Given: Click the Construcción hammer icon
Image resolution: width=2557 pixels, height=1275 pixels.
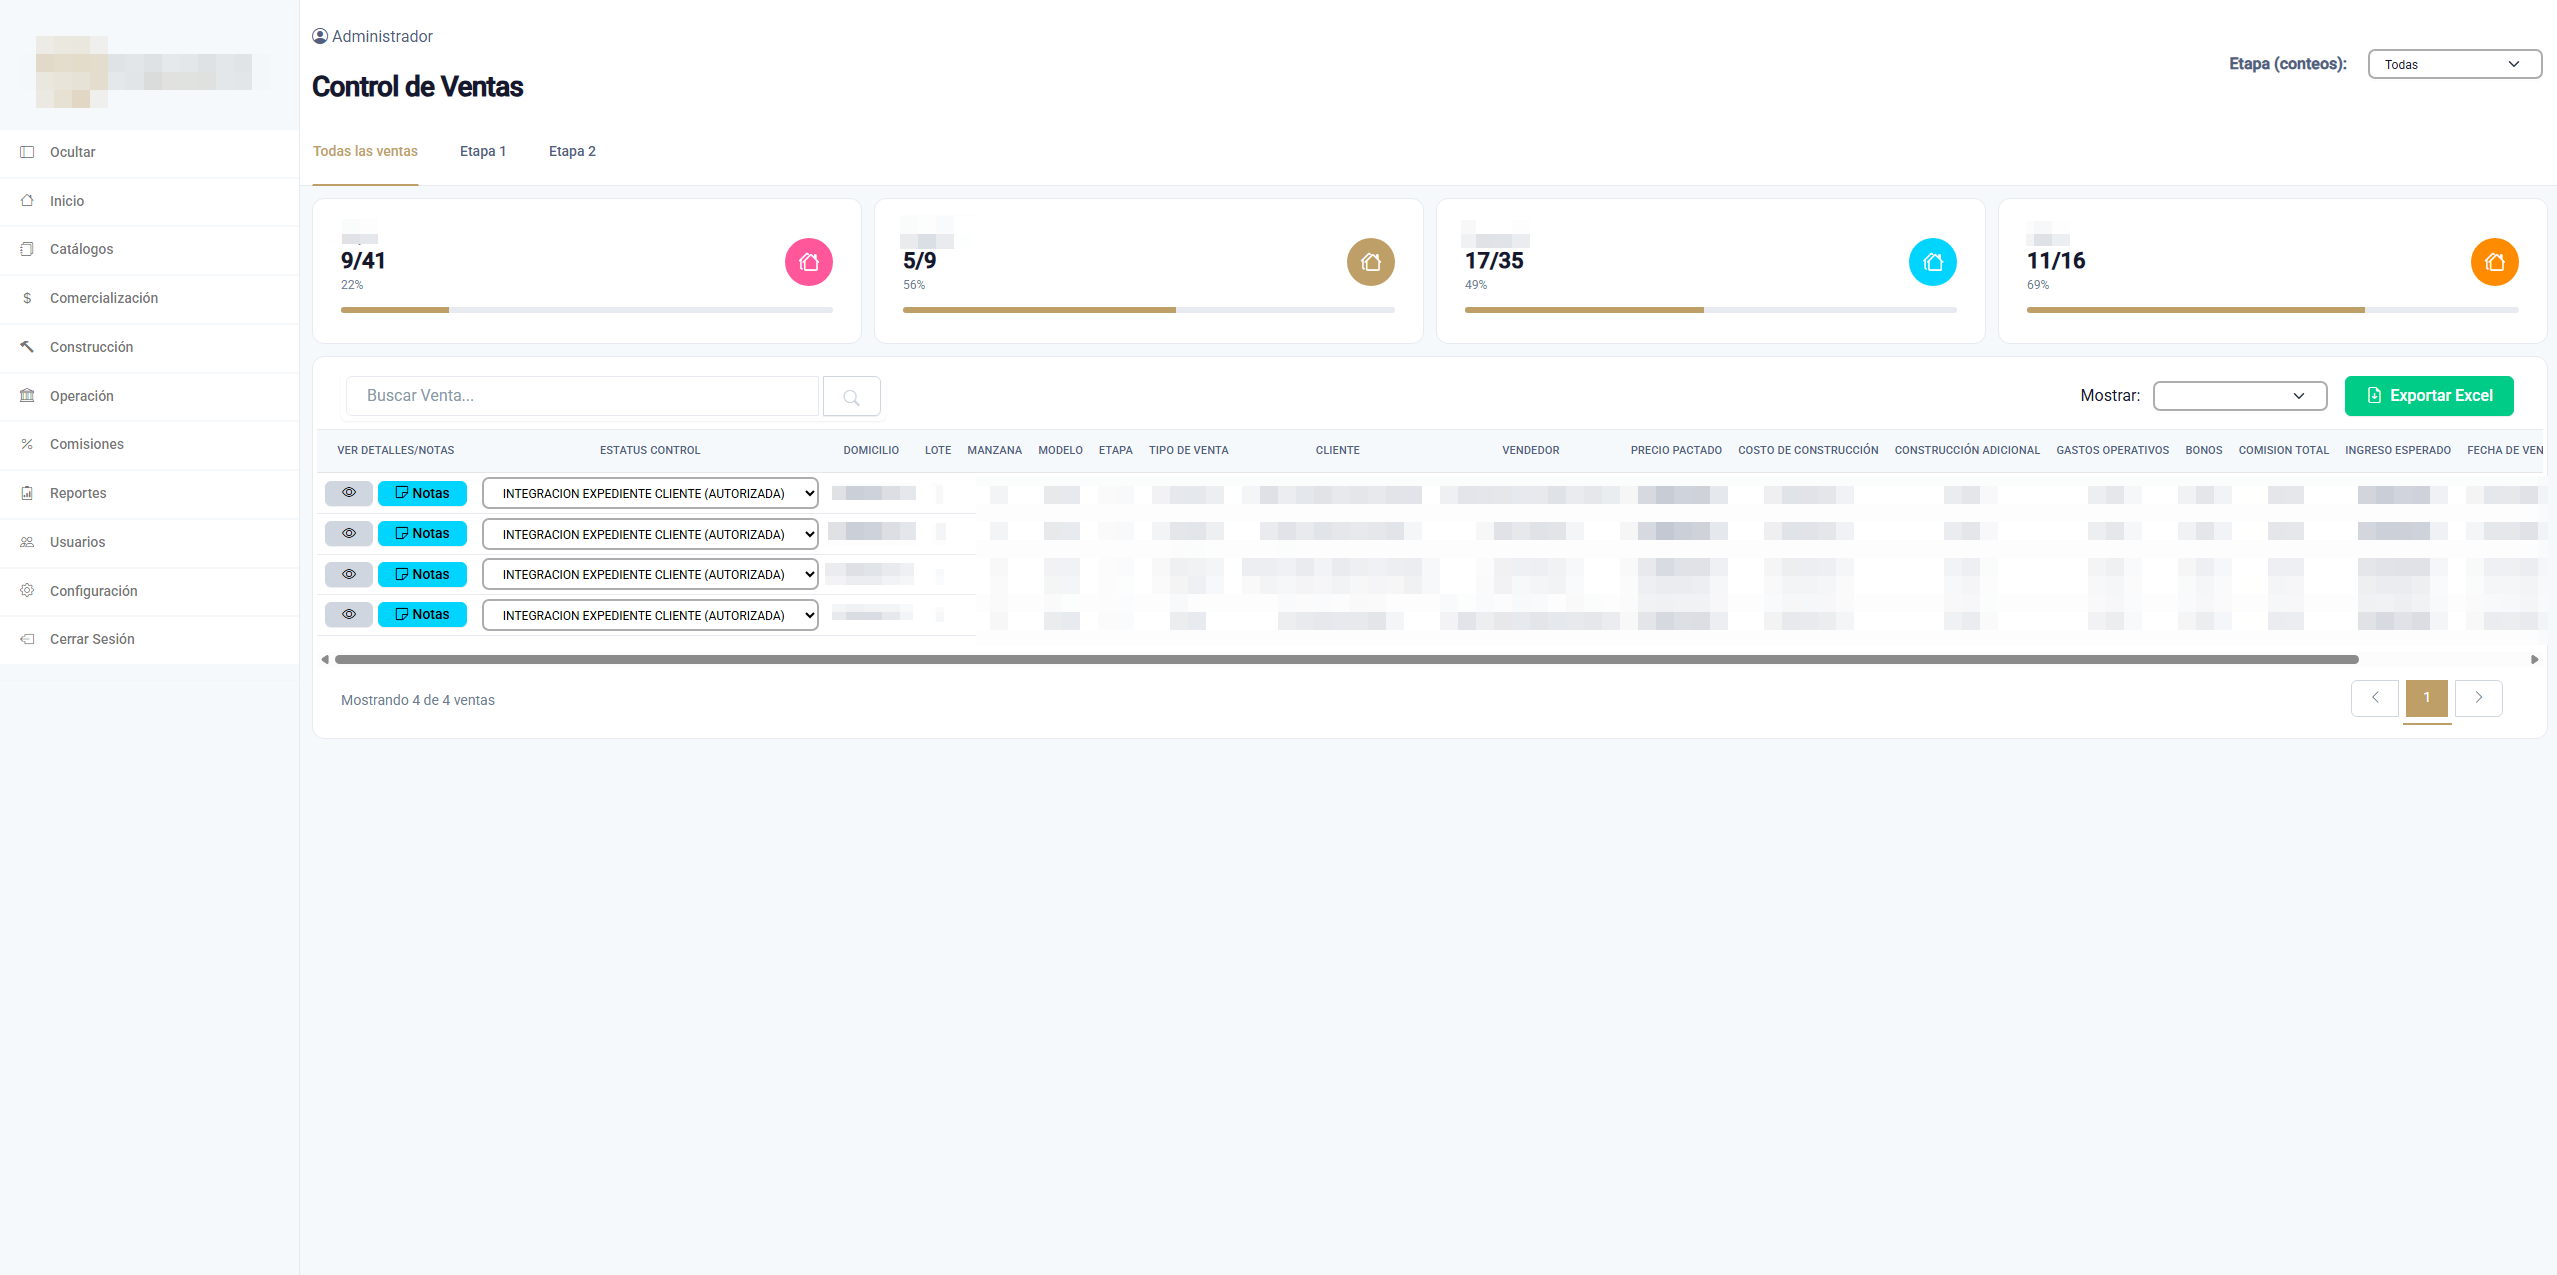Looking at the screenshot, I should tap(27, 347).
